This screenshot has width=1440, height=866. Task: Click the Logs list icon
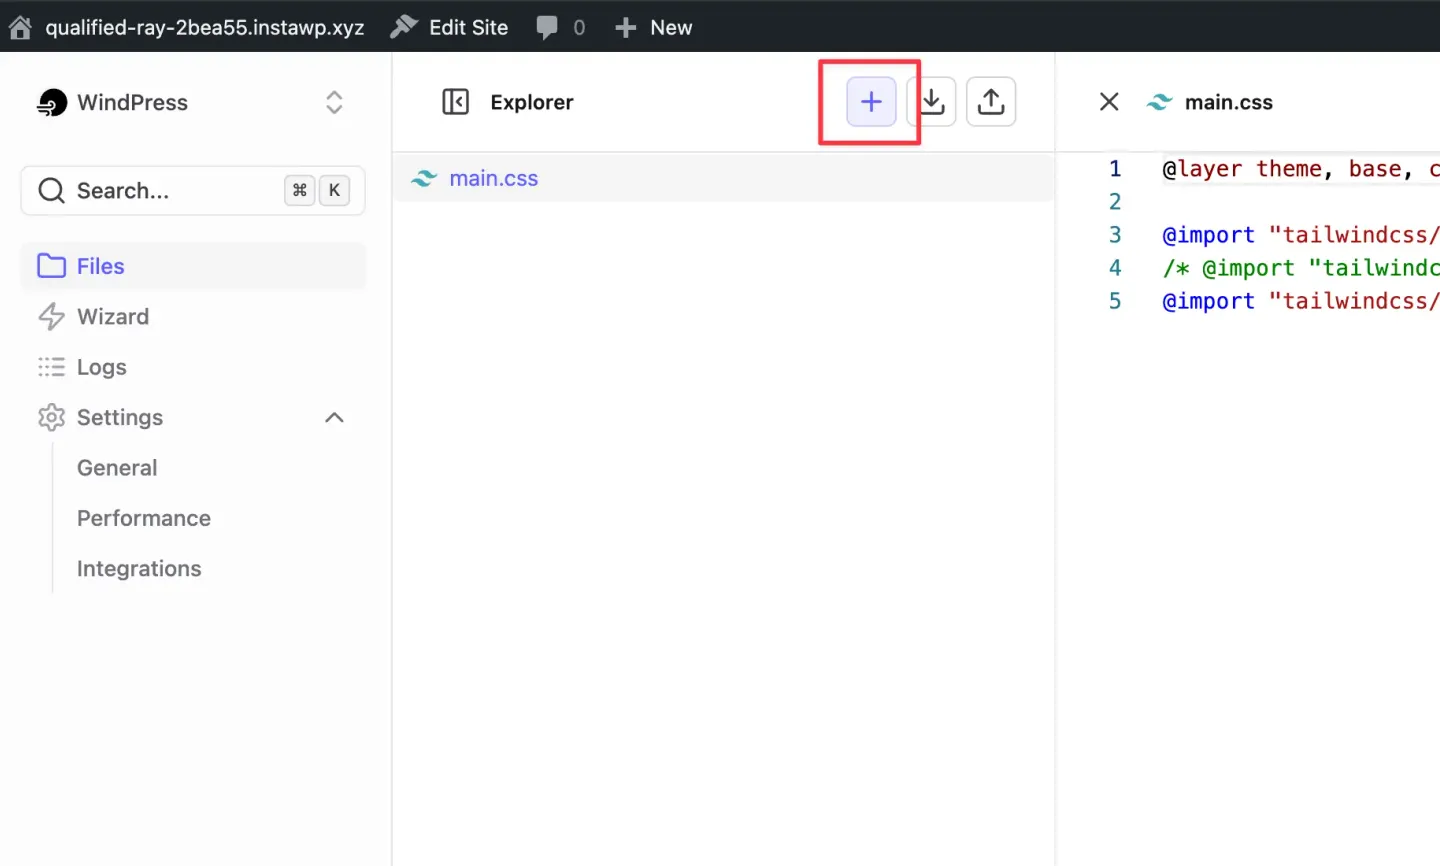tap(51, 367)
